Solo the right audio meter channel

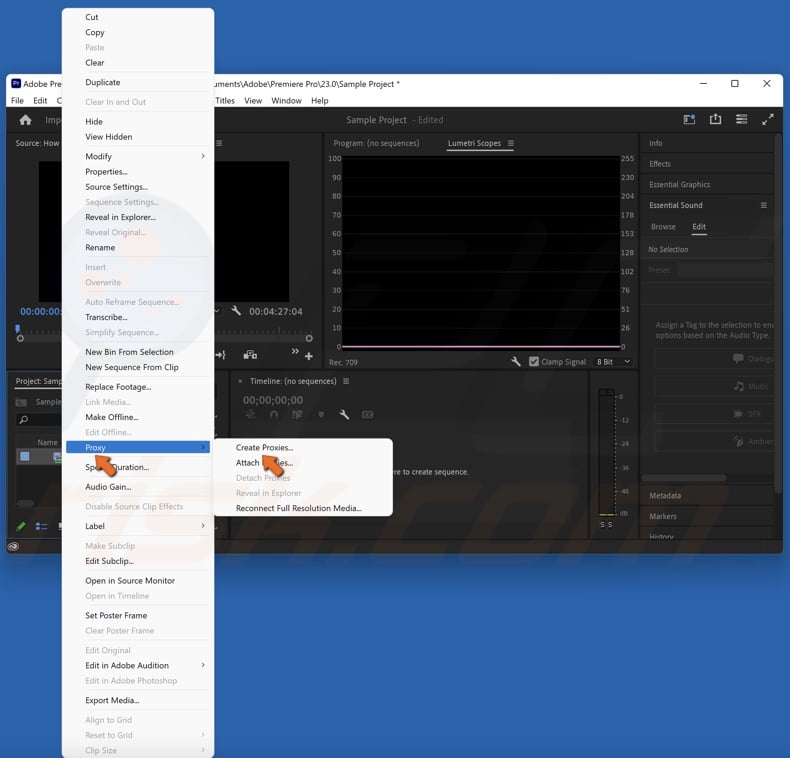click(610, 525)
